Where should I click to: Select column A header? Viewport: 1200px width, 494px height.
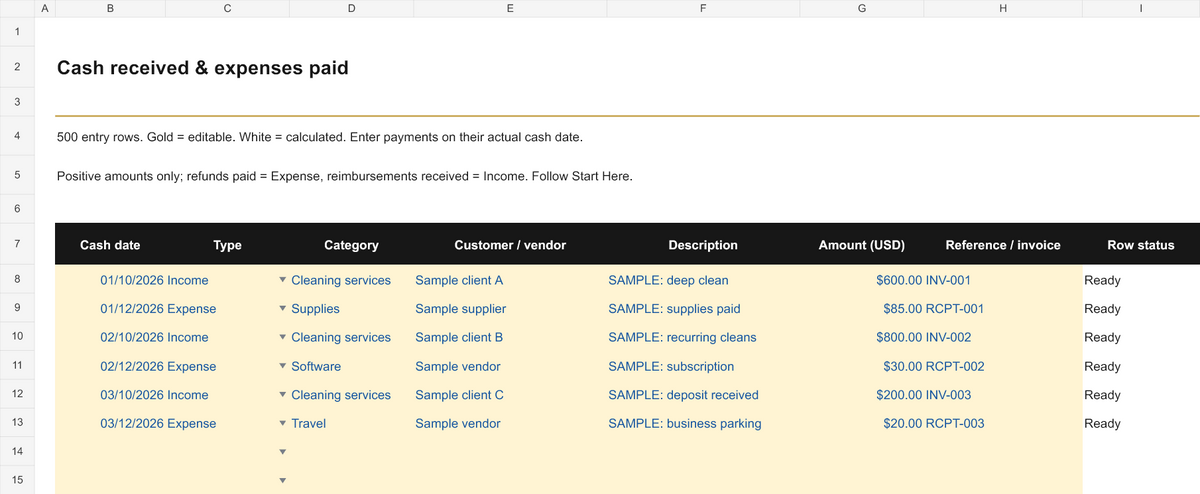(44, 8)
